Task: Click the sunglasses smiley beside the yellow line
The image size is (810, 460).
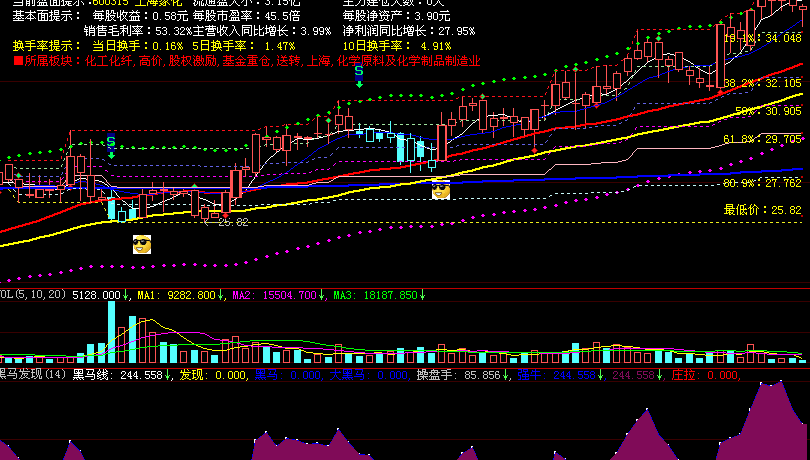Action: pos(441,190)
